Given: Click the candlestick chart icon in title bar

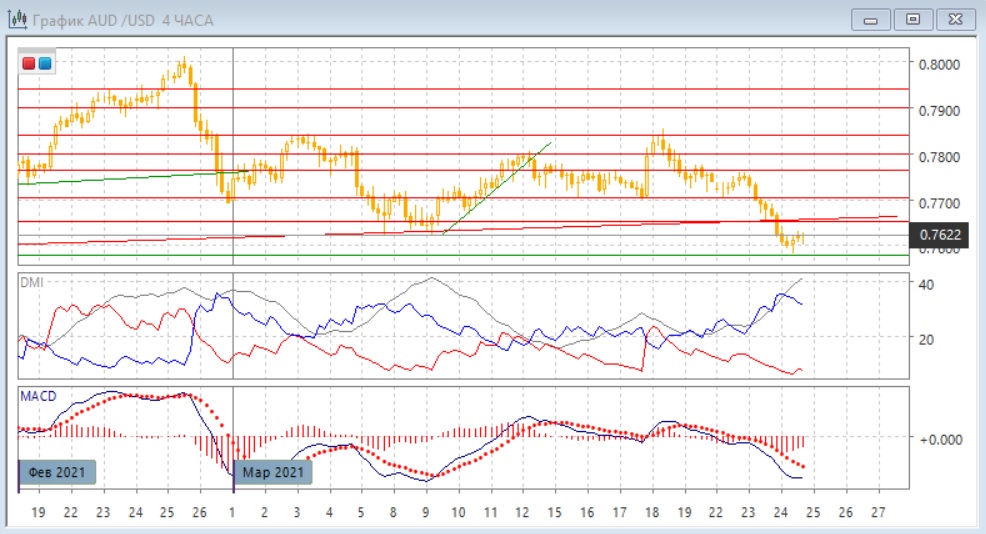Looking at the screenshot, I should (x=17, y=19).
